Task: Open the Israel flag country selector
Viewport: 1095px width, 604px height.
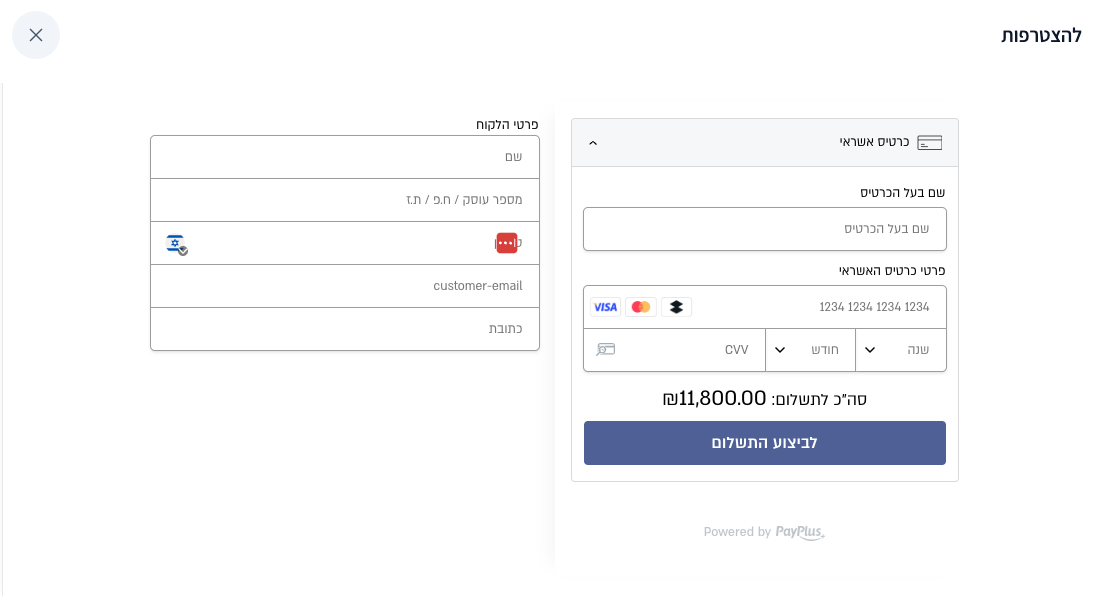Action: (176, 243)
